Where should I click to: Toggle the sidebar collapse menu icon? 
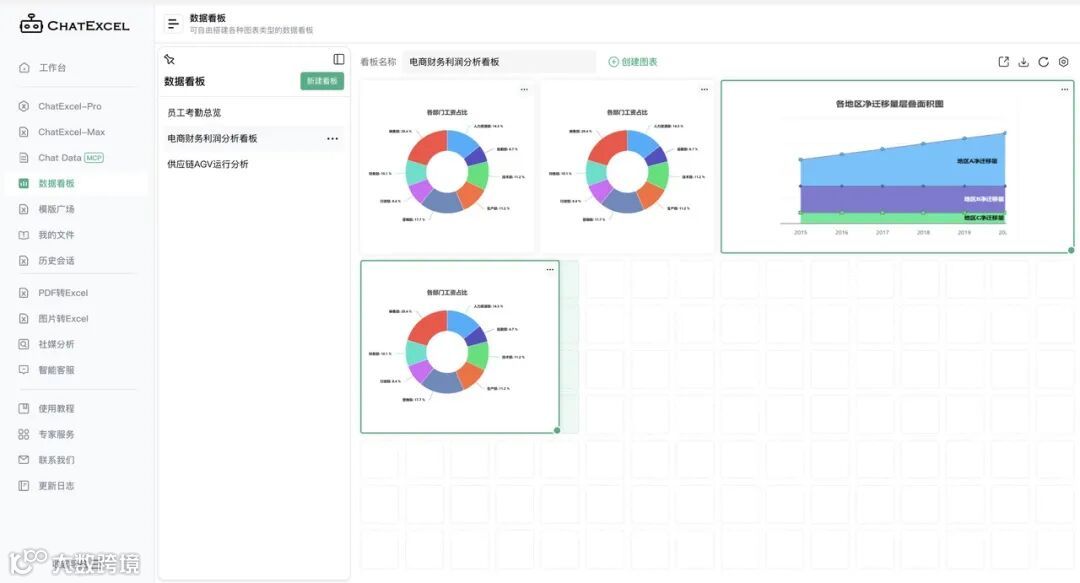coord(173,24)
